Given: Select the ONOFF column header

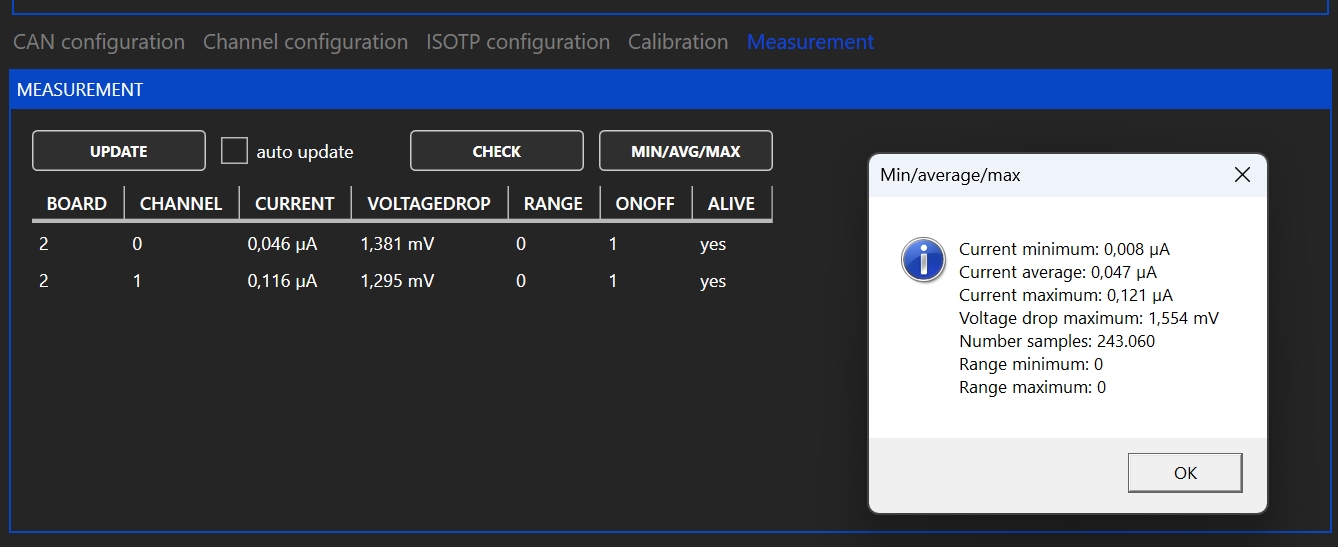Looking at the screenshot, I should point(644,203).
